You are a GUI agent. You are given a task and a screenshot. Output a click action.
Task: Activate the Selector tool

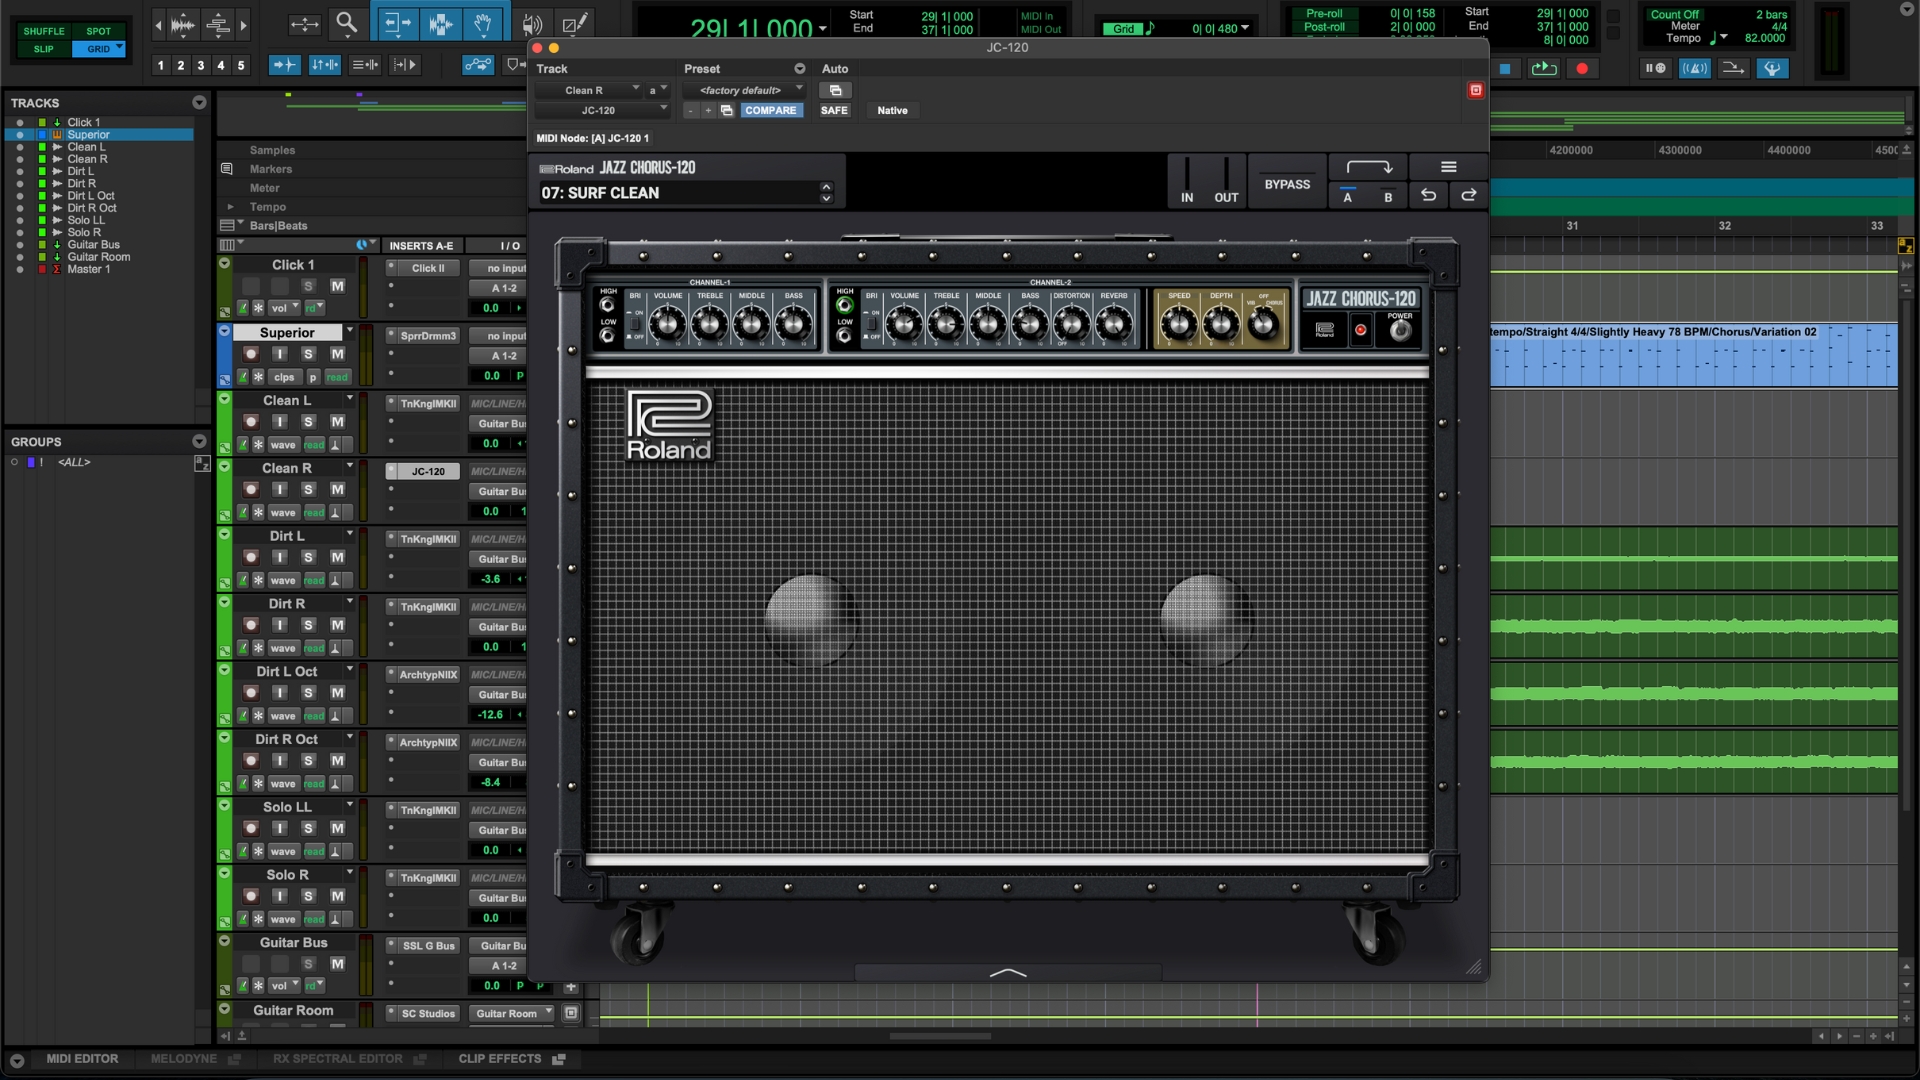(x=440, y=23)
